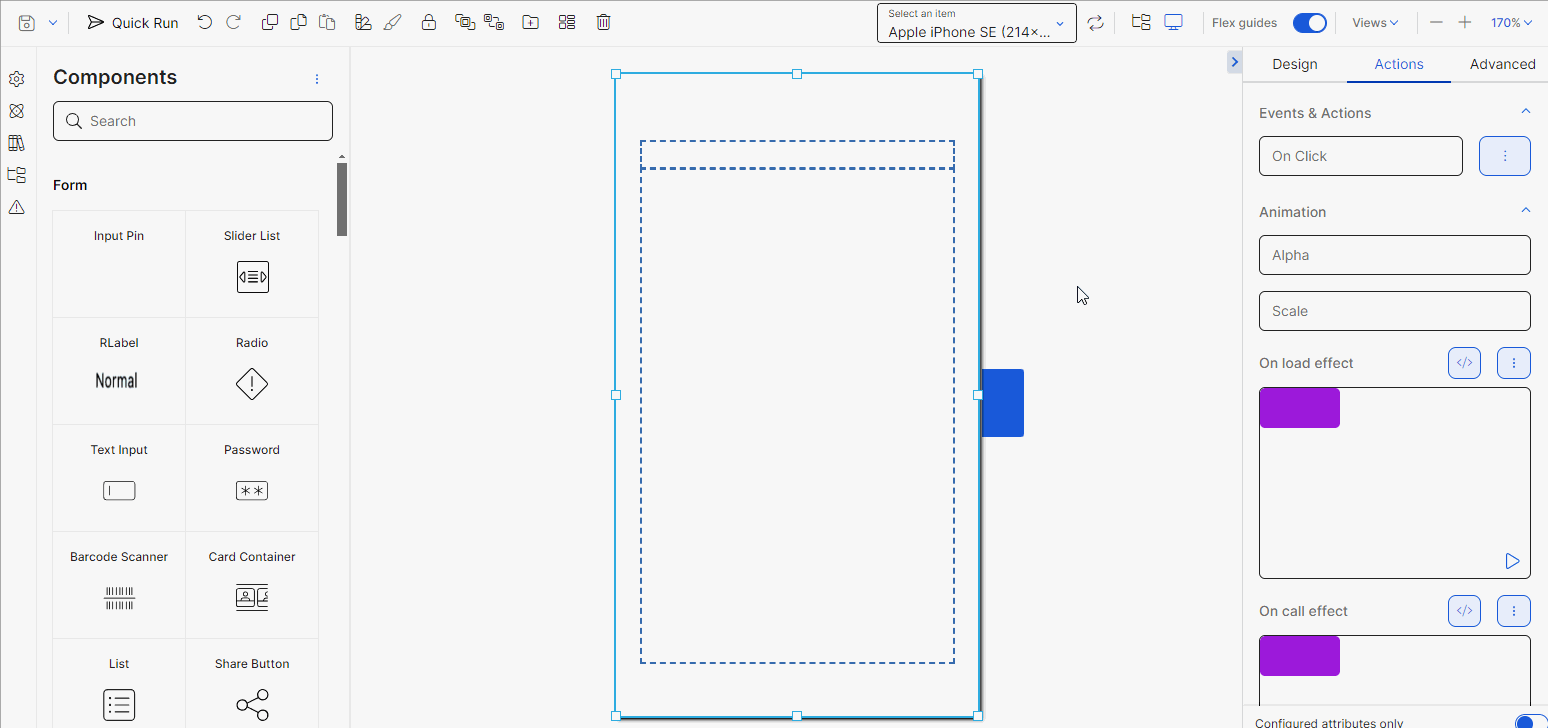Switch to the Design tab

point(1294,64)
